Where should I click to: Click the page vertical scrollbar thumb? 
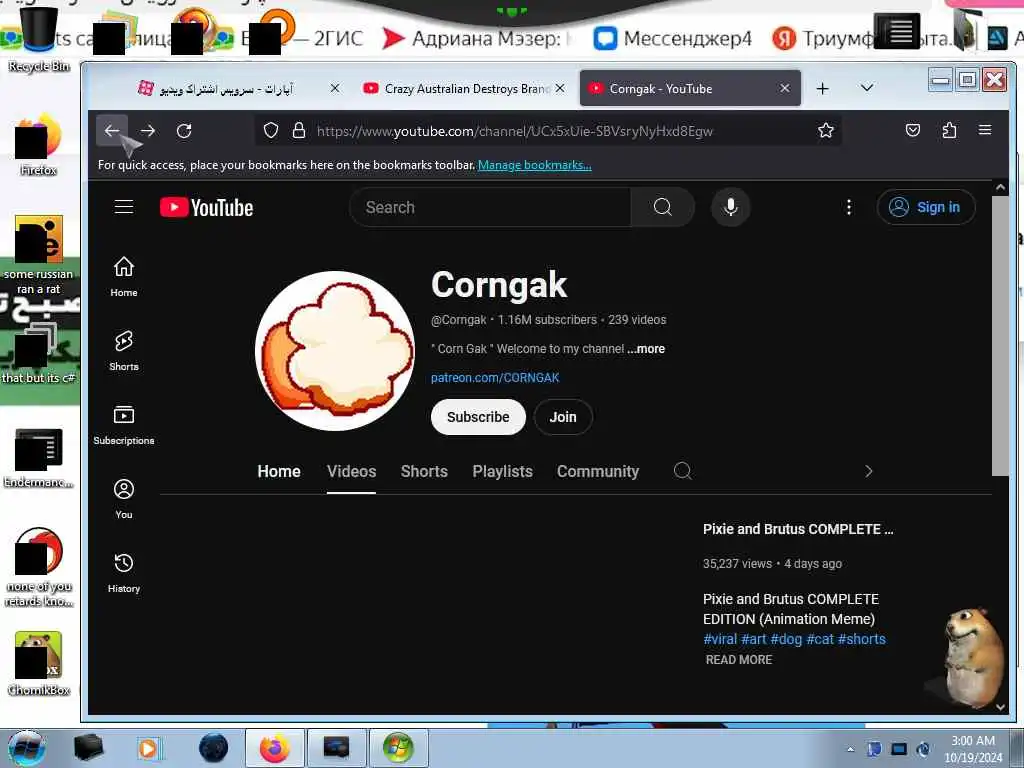point(1000,336)
